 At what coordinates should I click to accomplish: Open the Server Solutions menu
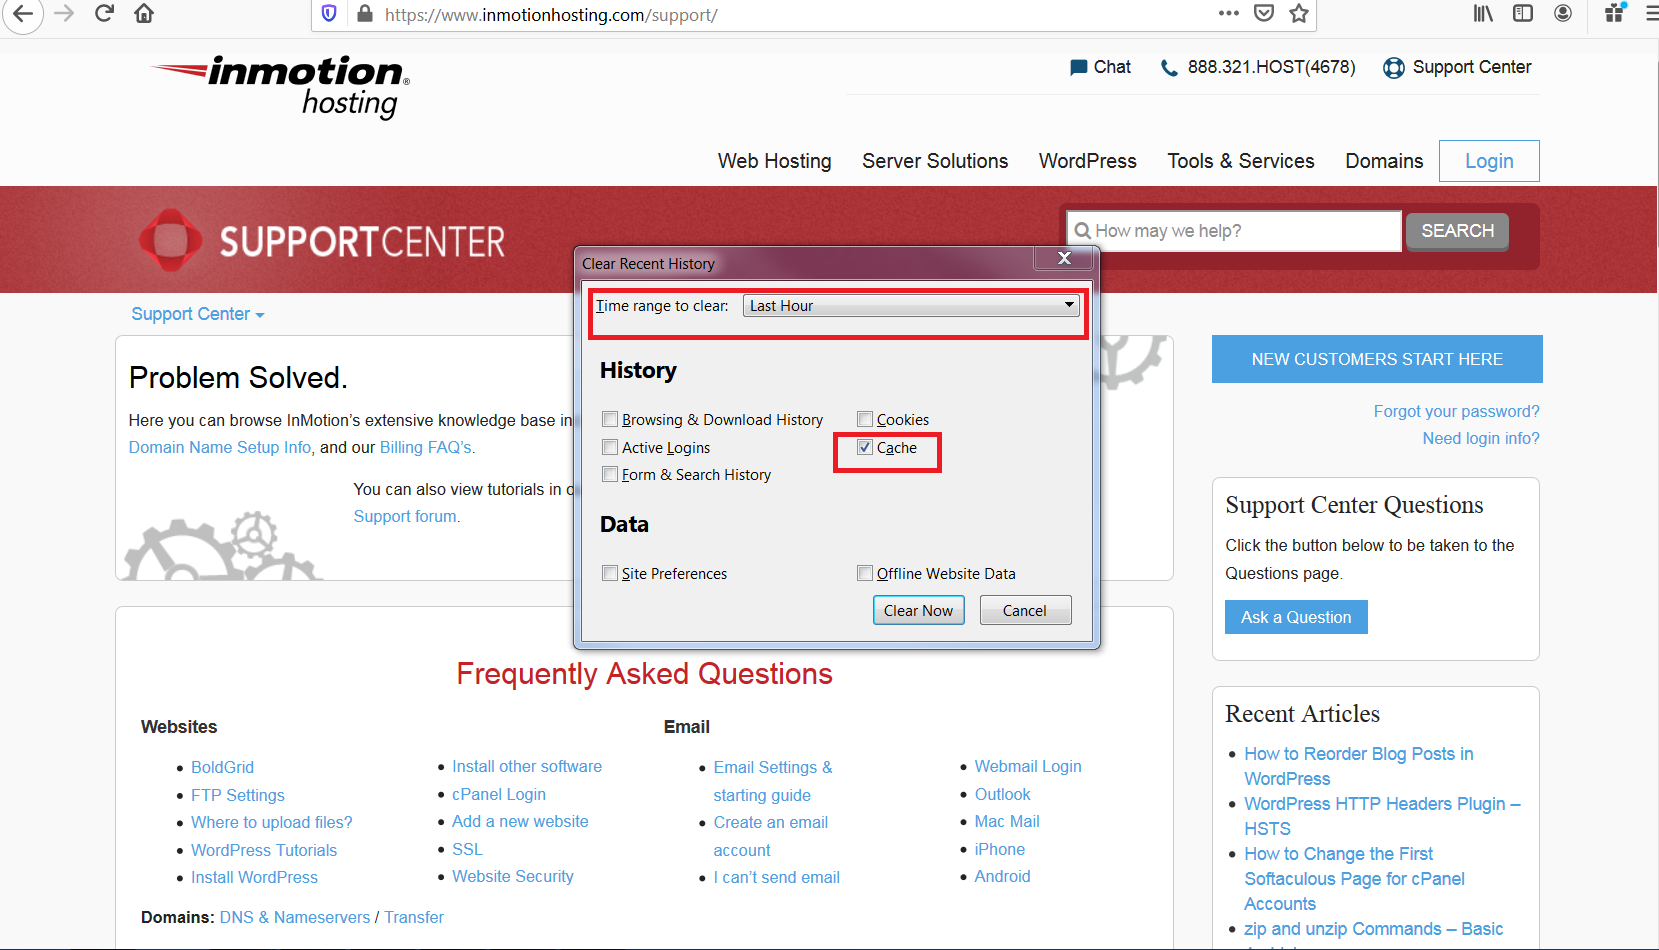pyautogui.click(x=935, y=161)
